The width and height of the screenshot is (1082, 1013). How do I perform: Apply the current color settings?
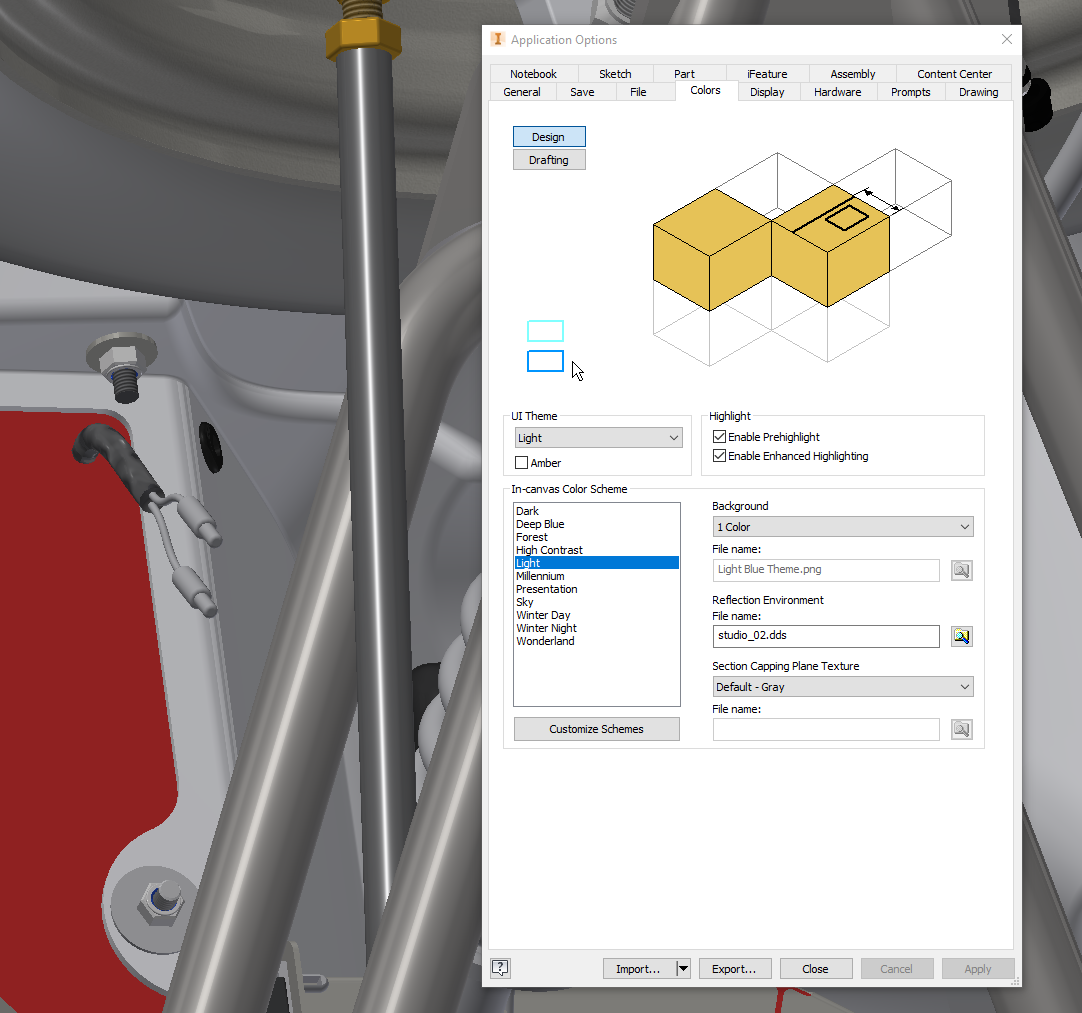click(977, 968)
